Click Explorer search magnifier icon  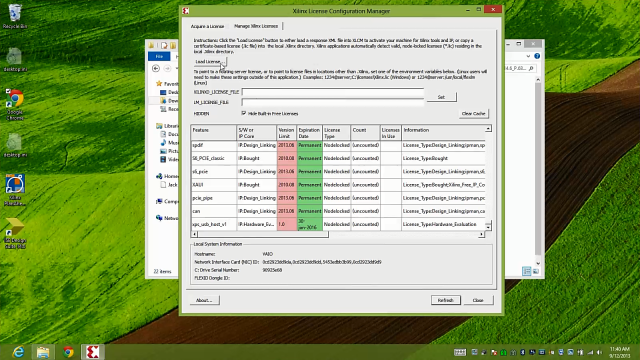point(531,68)
